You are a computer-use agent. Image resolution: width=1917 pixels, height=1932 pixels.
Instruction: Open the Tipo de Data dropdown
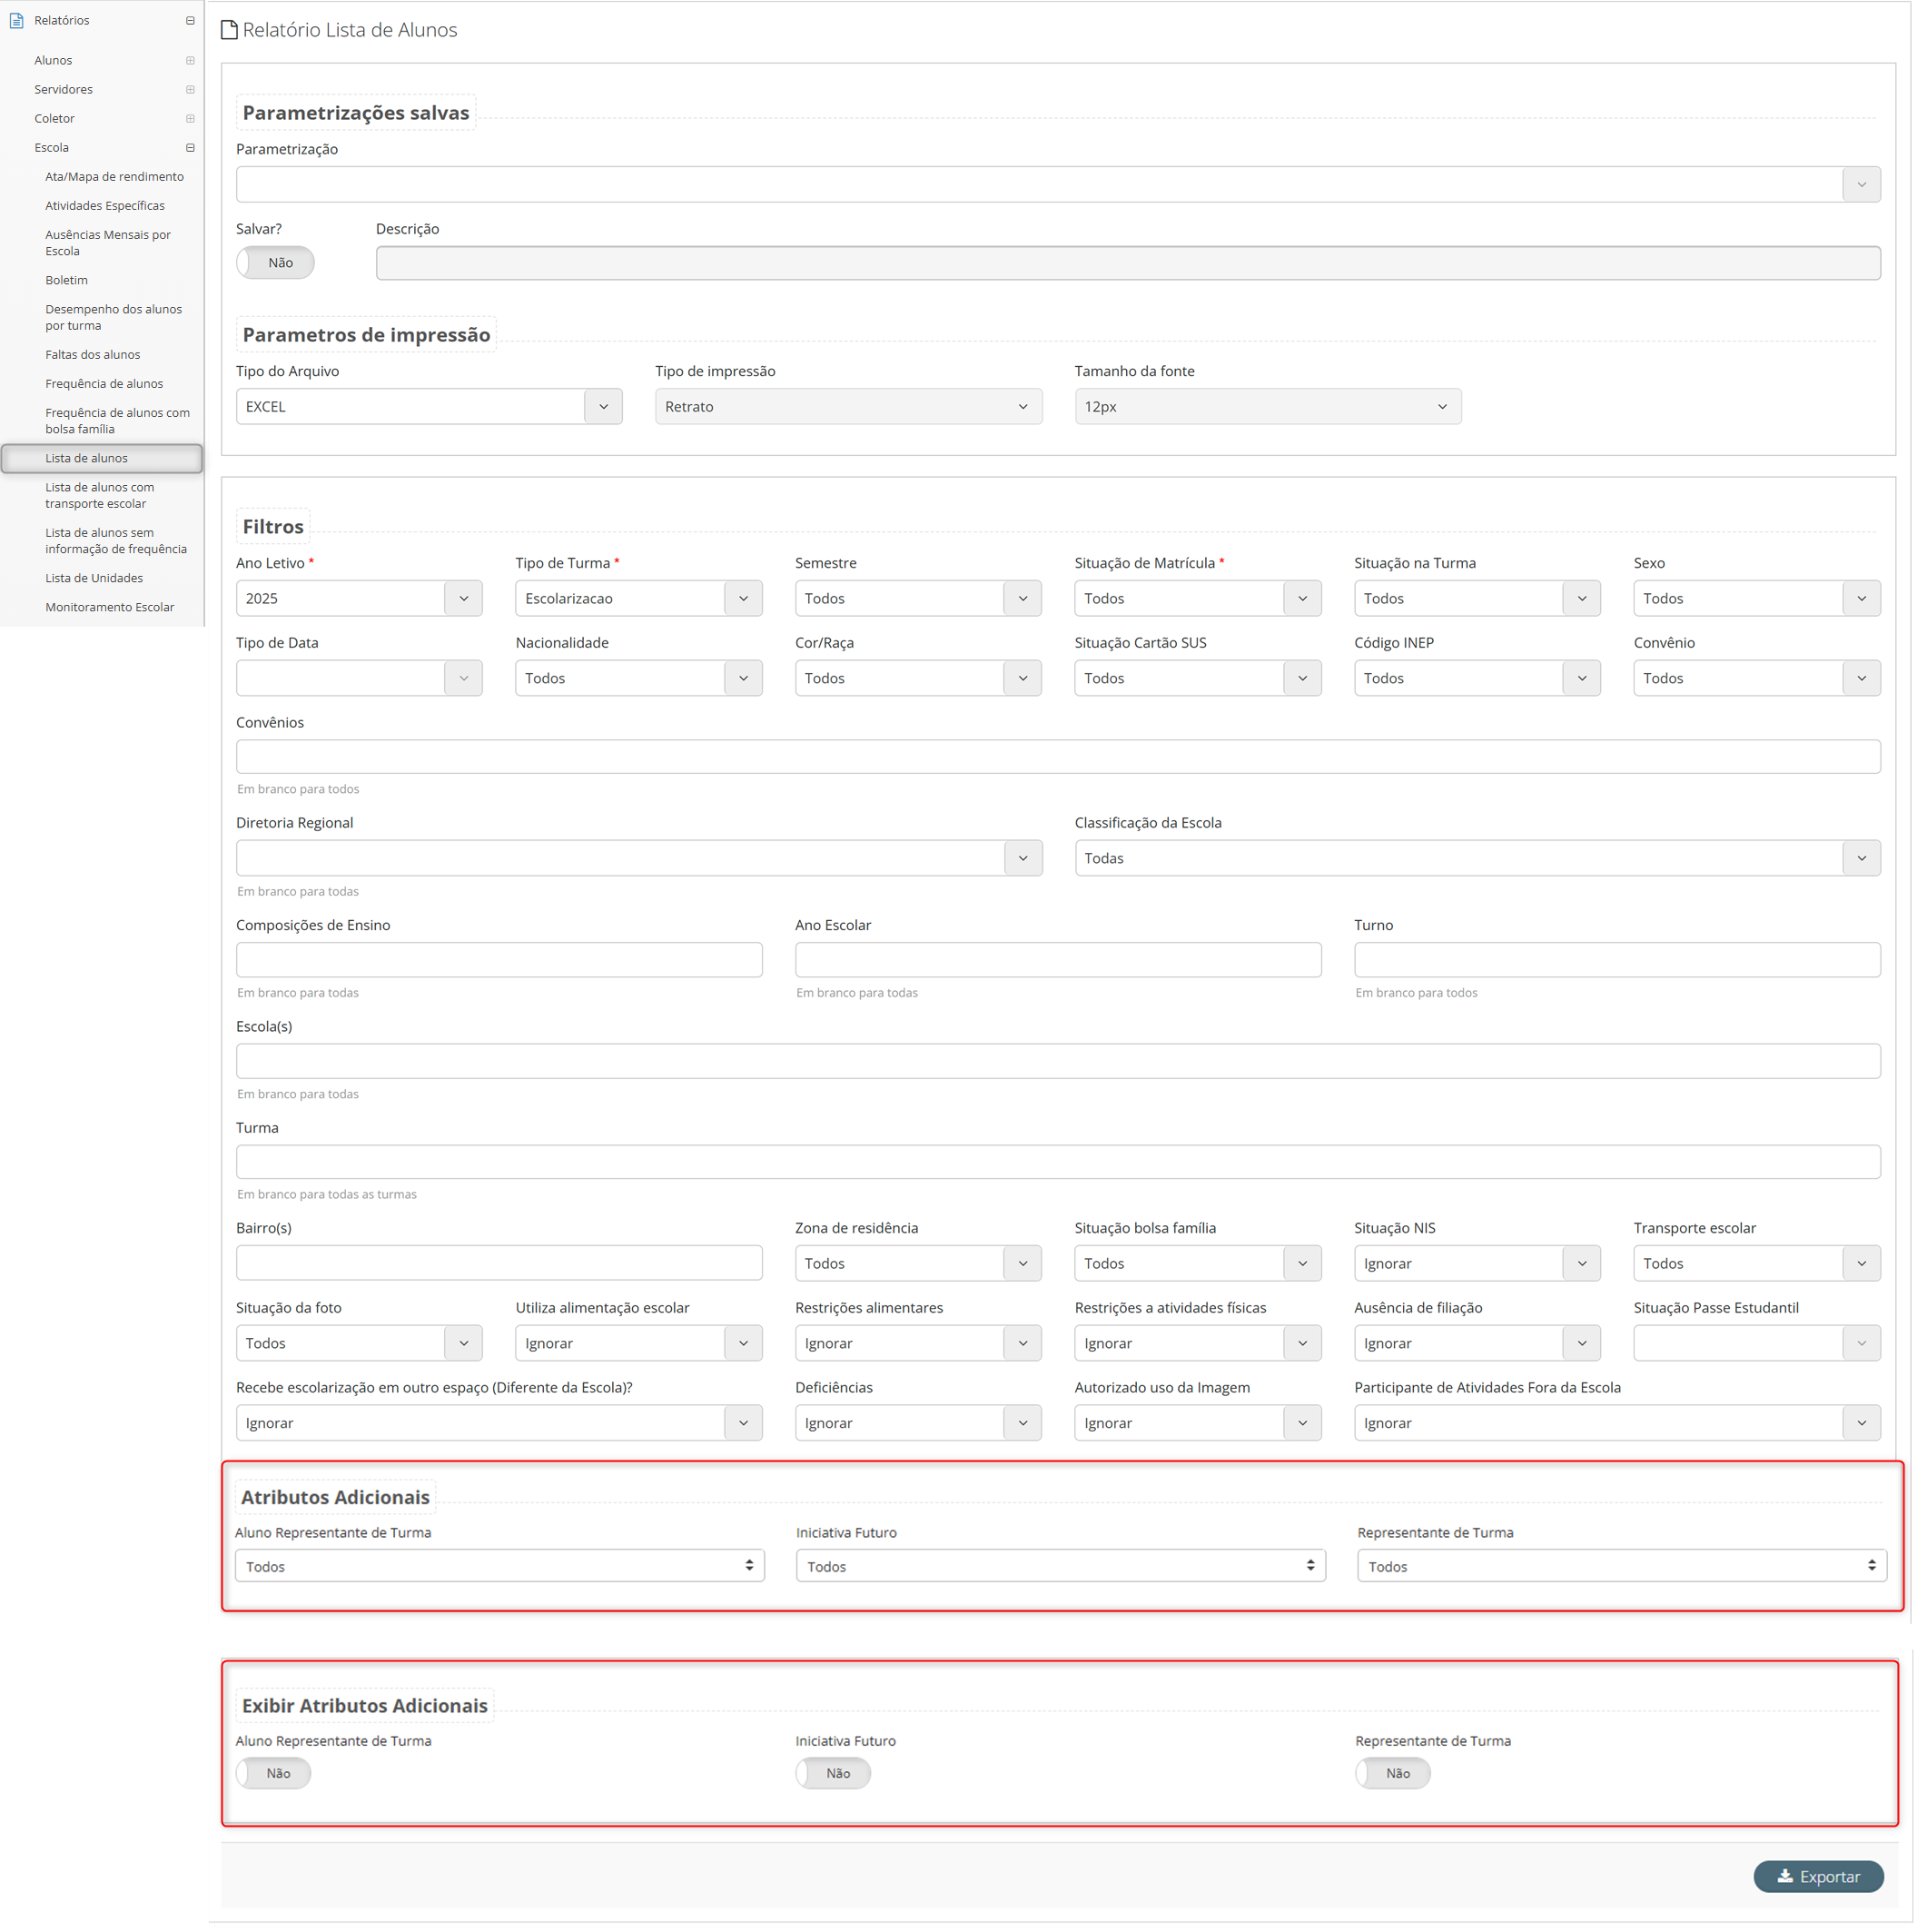[359, 678]
